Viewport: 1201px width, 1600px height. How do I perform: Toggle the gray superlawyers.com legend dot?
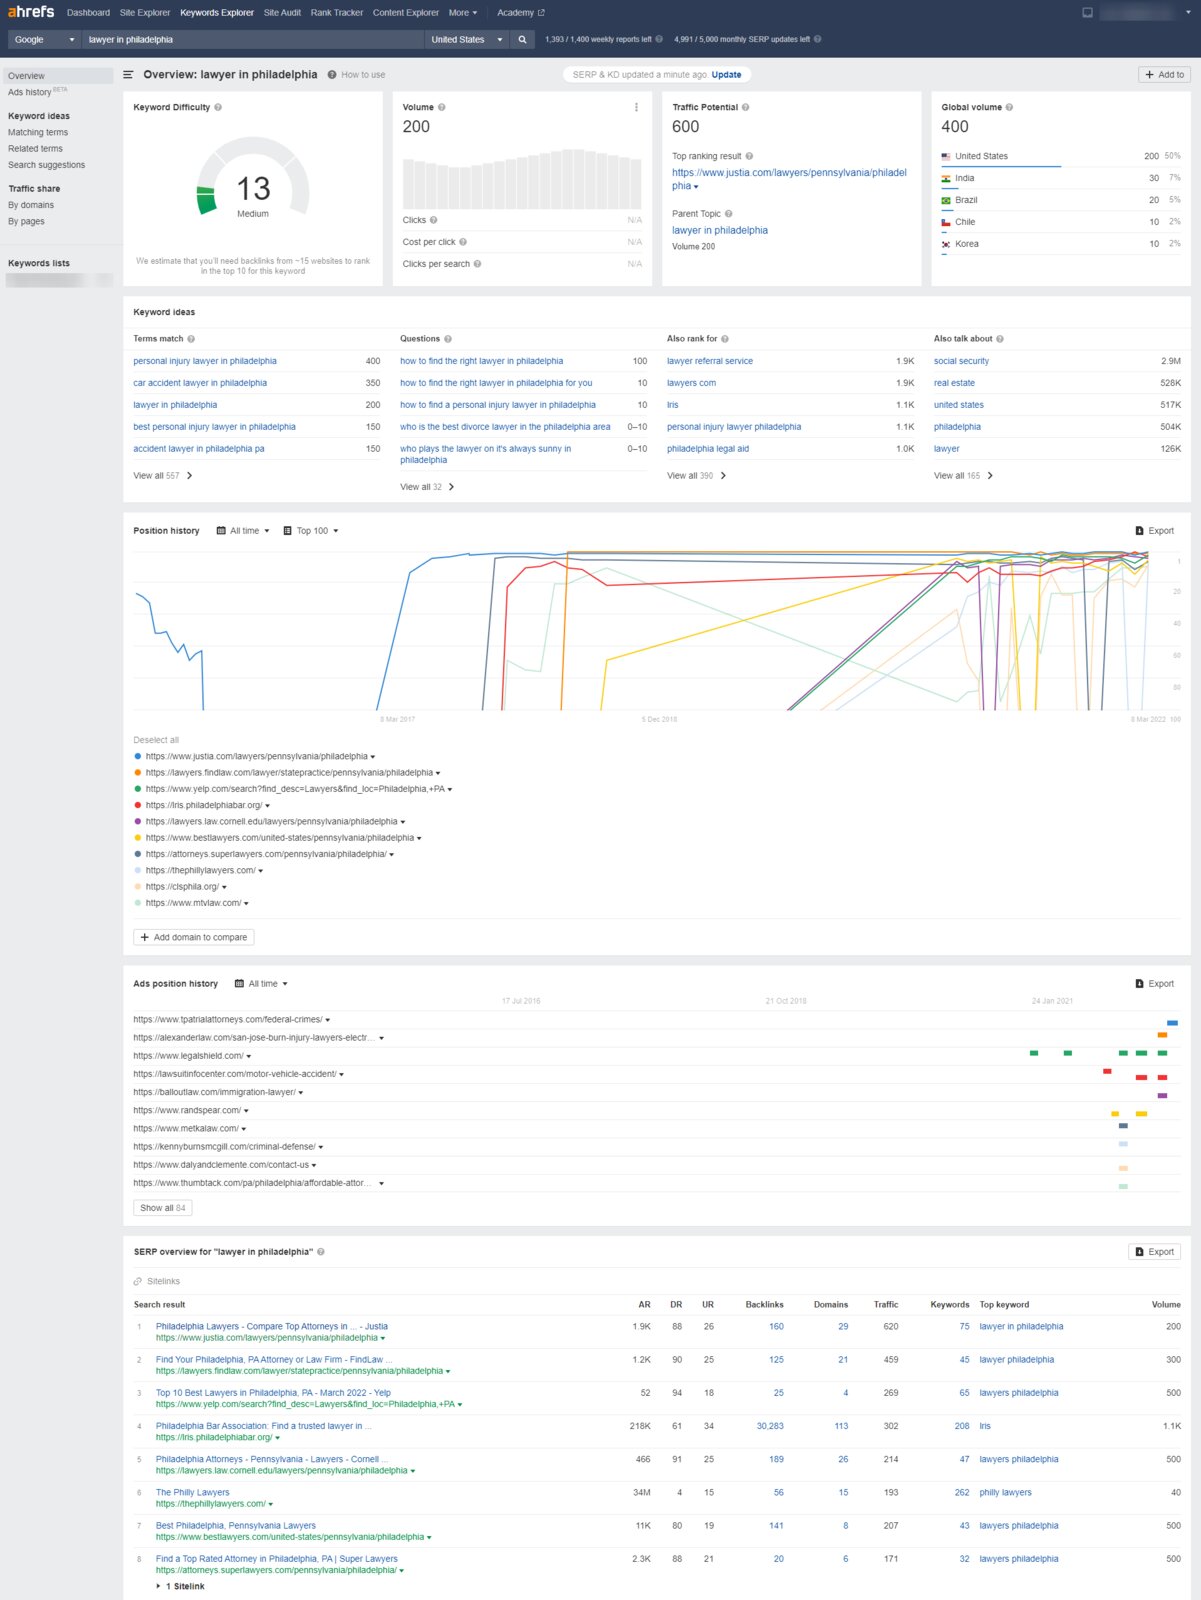138,854
